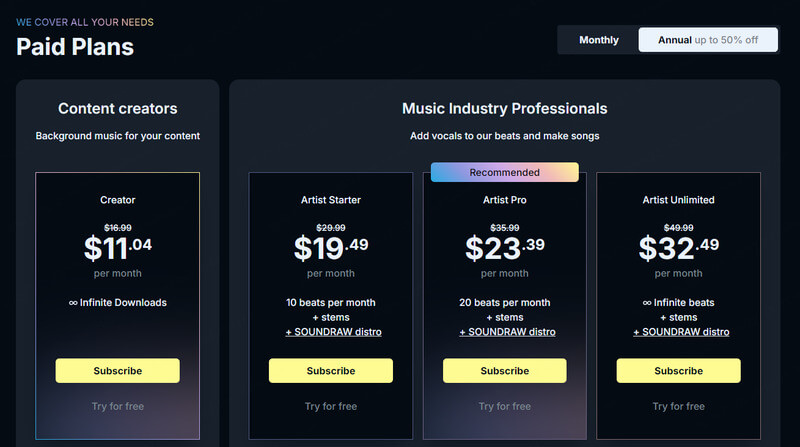Open SOUNDRAW distro link under Artist Unlimited
The width and height of the screenshot is (800, 447).
[679, 332]
